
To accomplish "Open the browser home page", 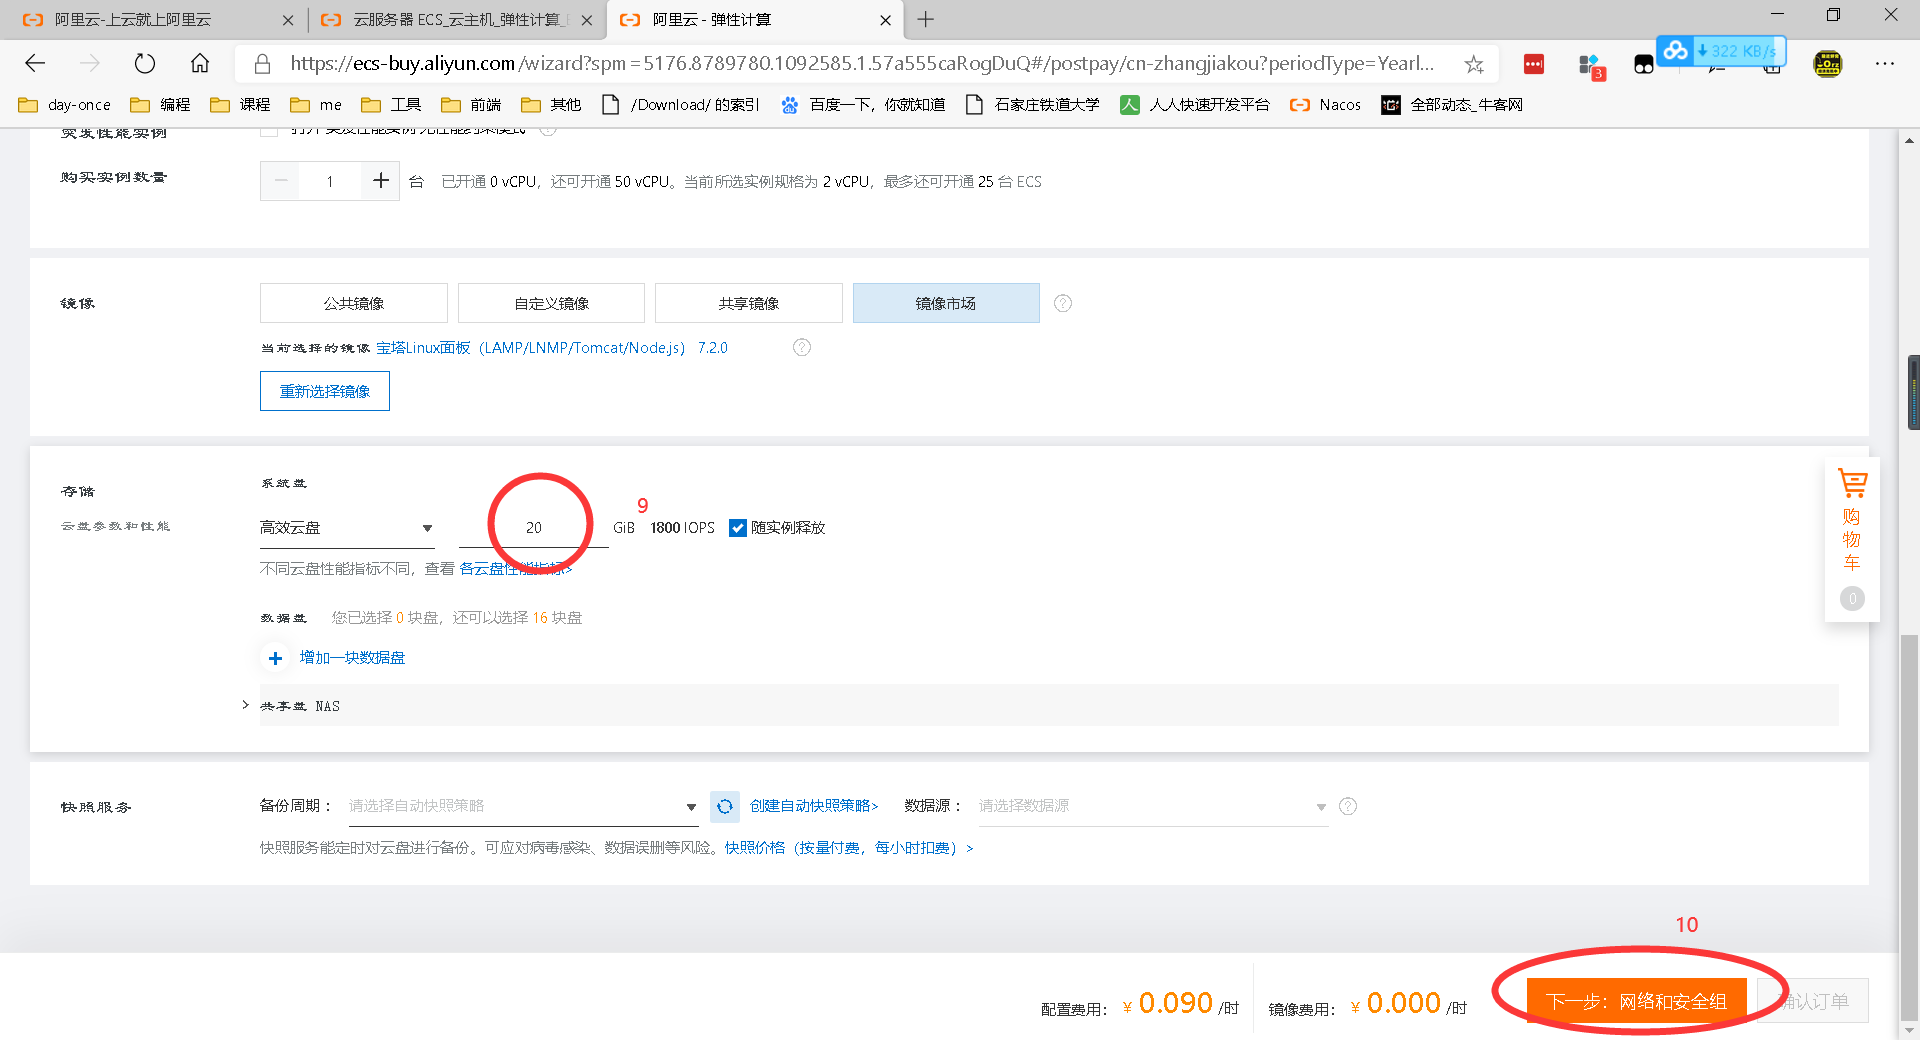I will tap(200, 64).
